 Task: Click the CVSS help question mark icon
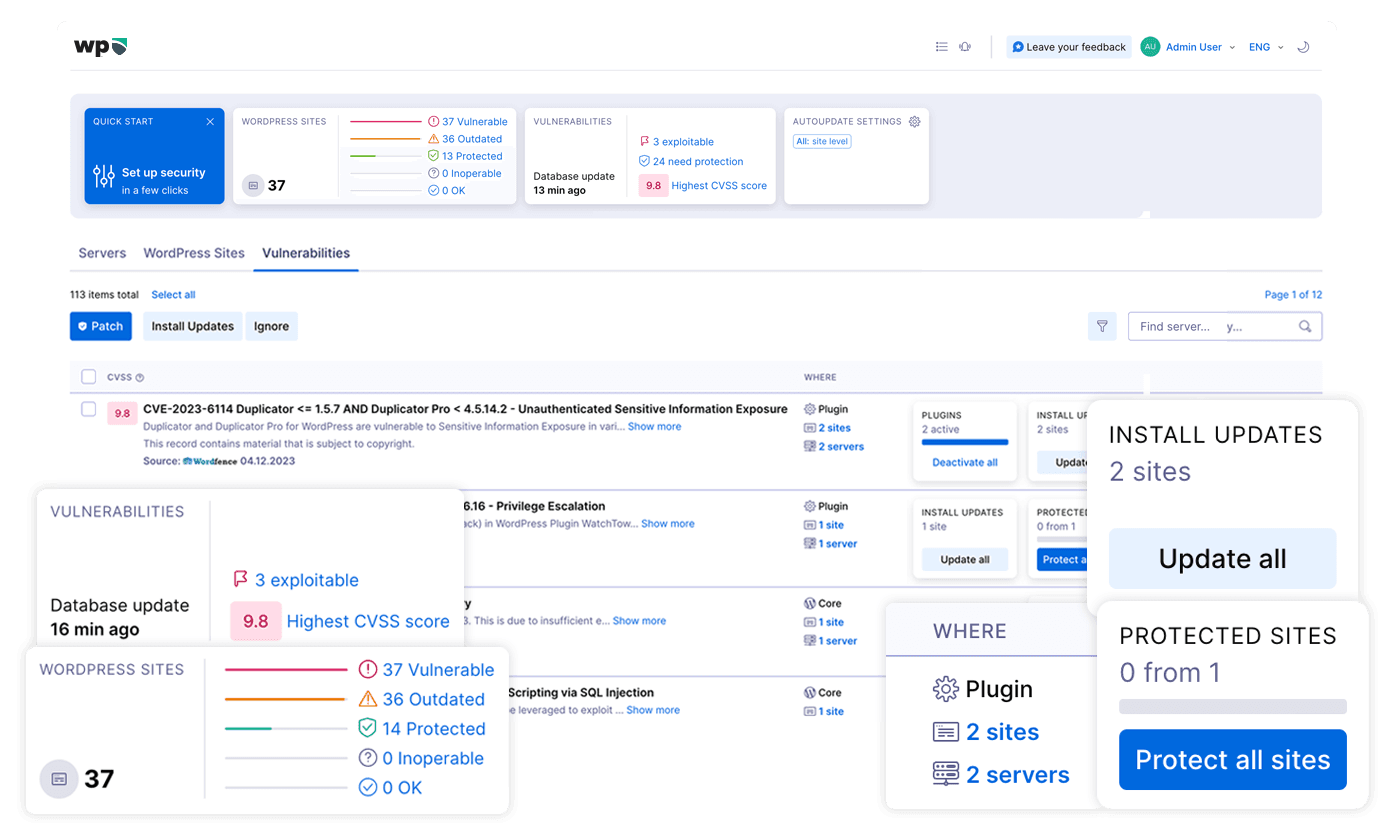(140, 378)
